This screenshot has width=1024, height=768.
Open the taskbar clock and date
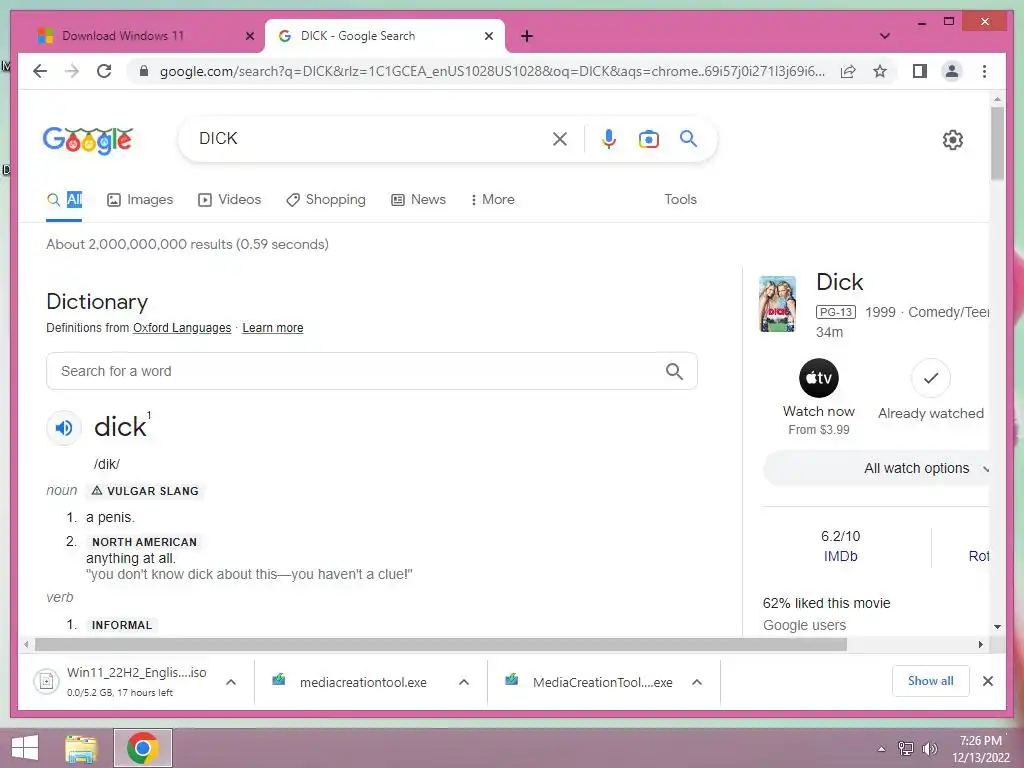(x=981, y=749)
